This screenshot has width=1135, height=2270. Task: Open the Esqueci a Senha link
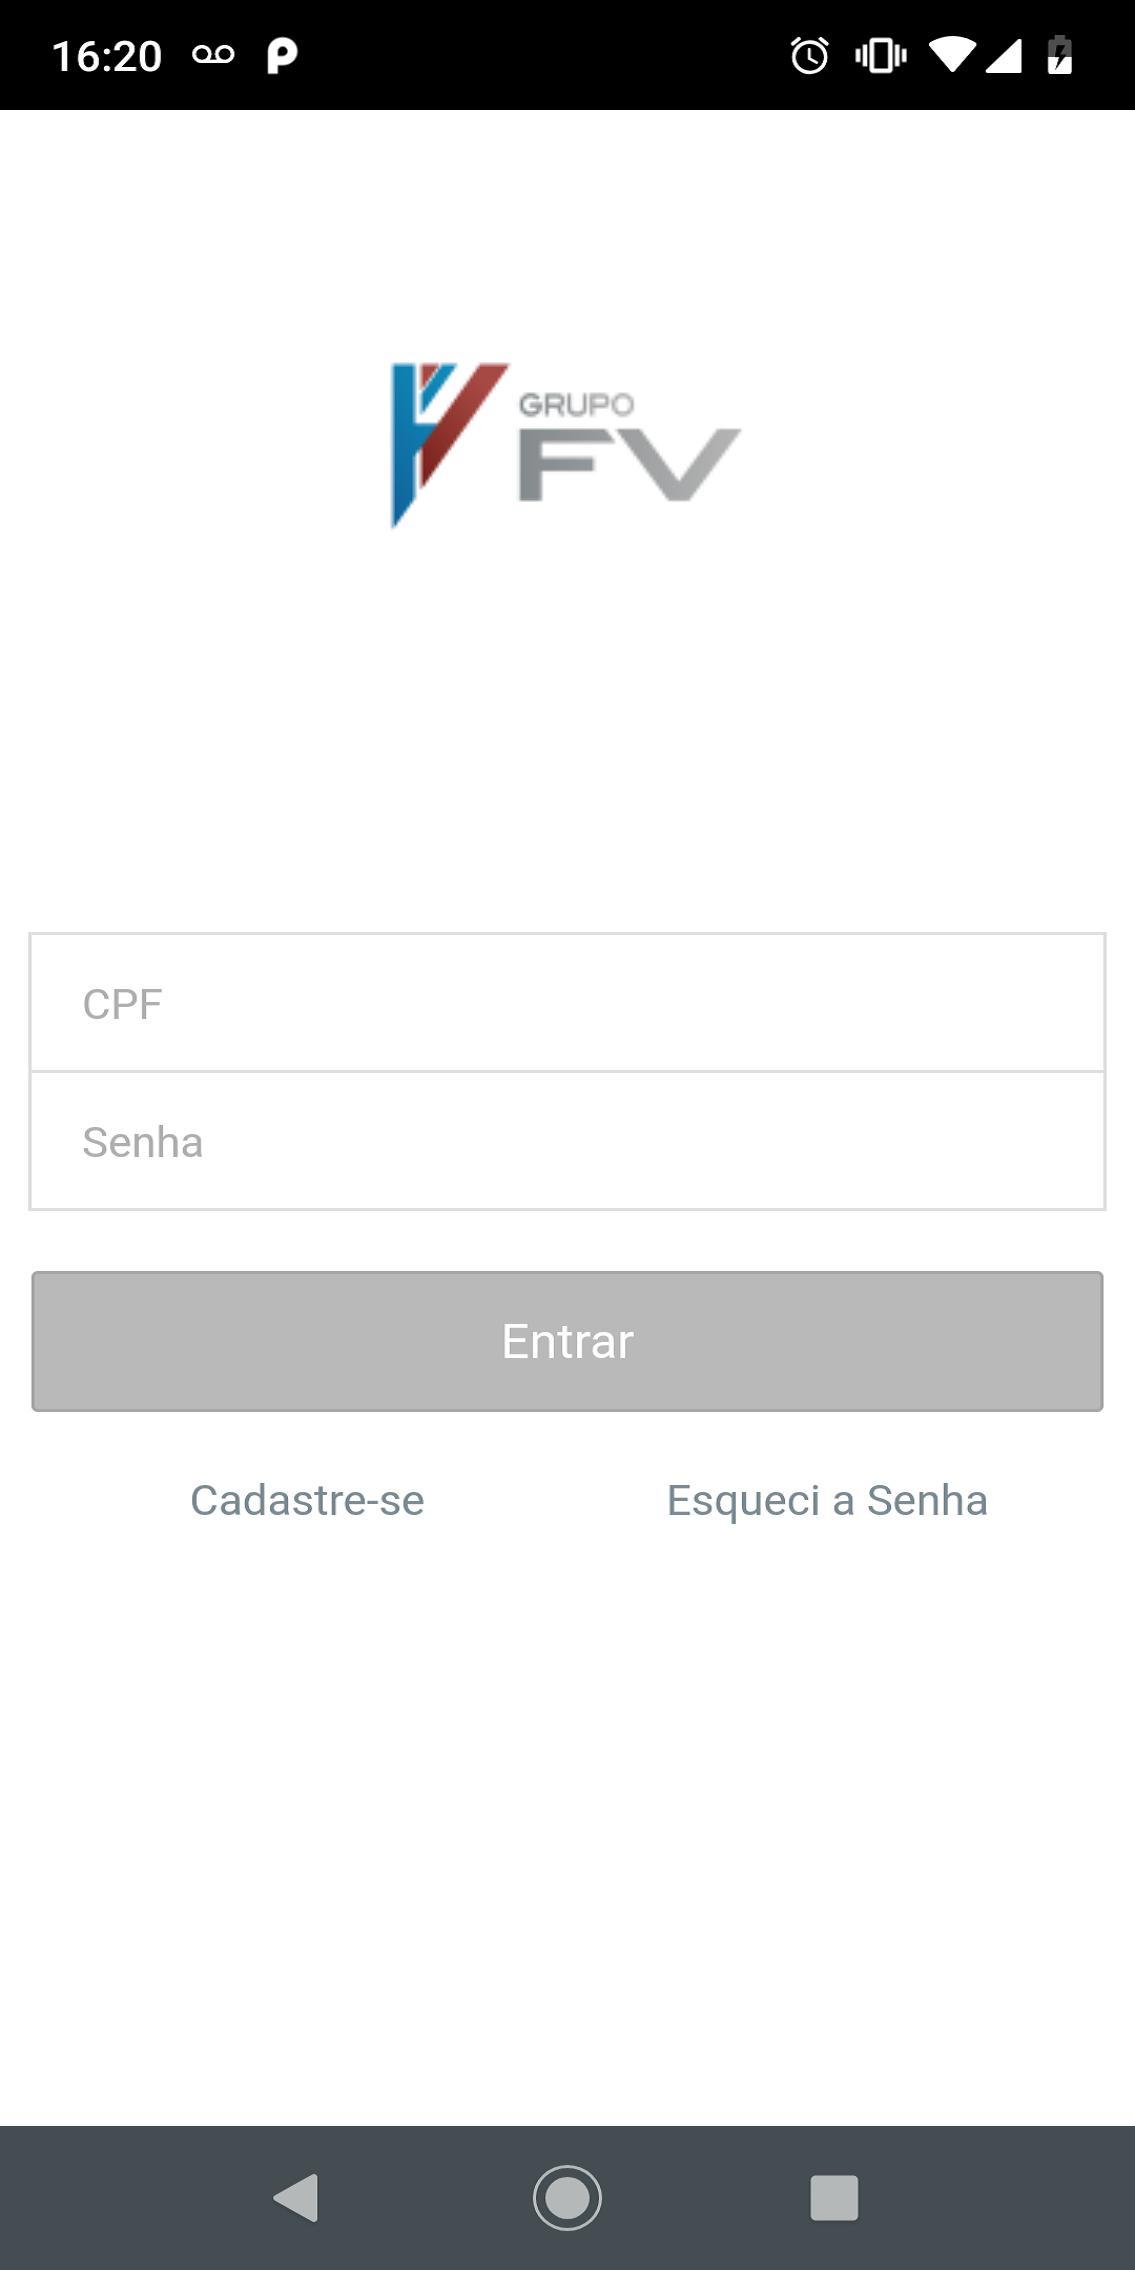pos(827,1501)
